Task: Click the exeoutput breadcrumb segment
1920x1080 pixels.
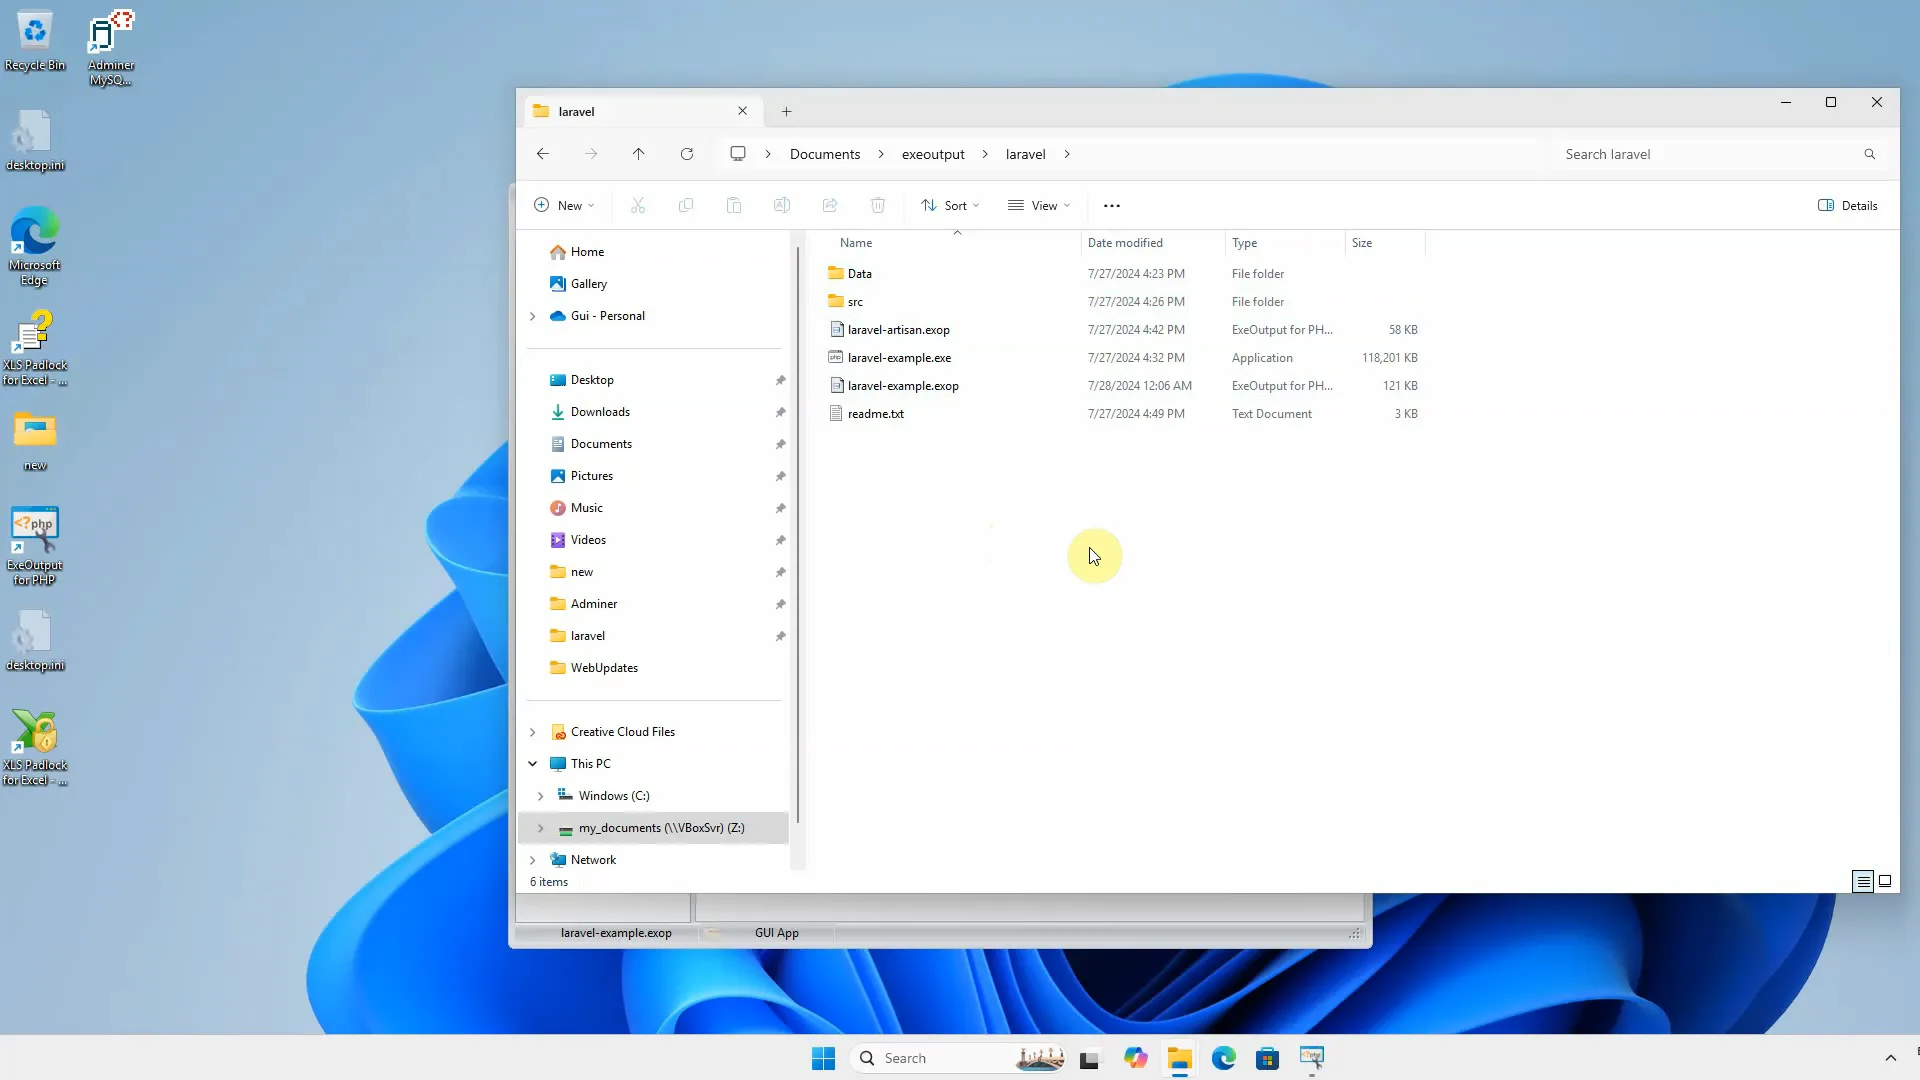Action: click(932, 154)
